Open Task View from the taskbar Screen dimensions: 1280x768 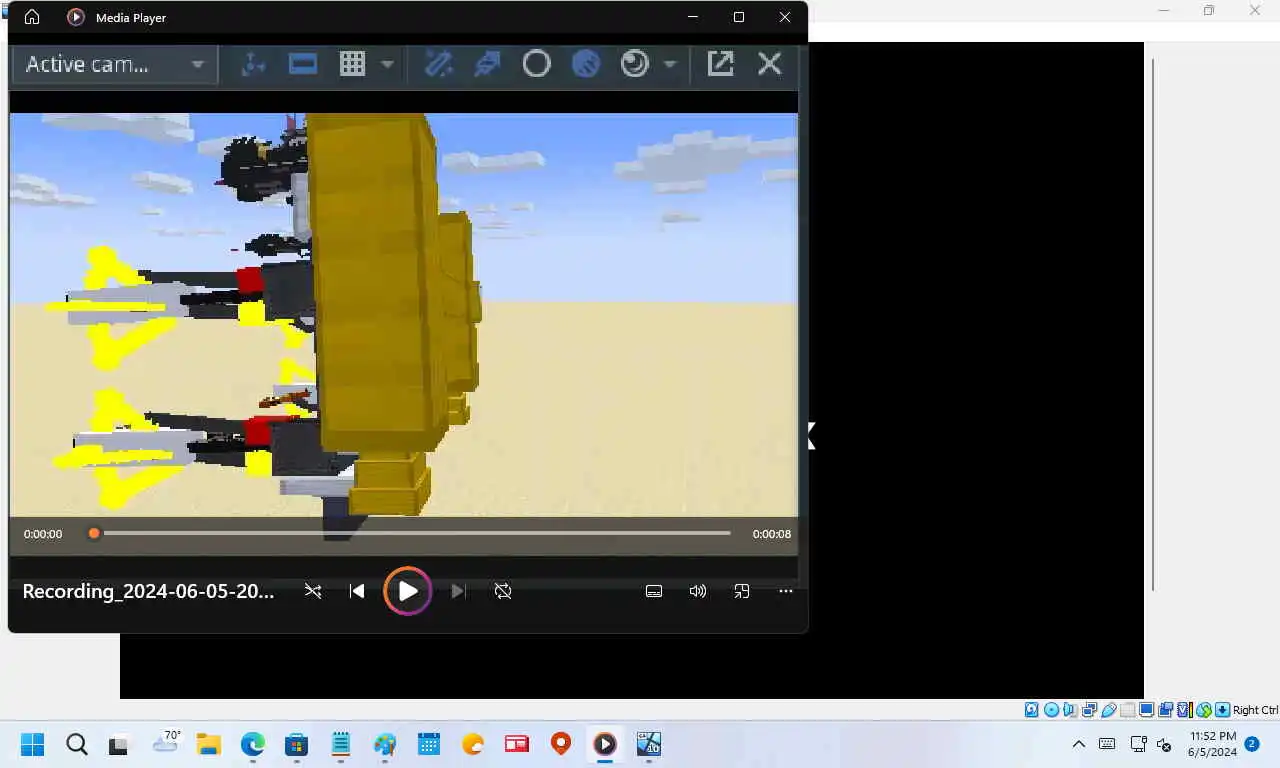(x=119, y=744)
